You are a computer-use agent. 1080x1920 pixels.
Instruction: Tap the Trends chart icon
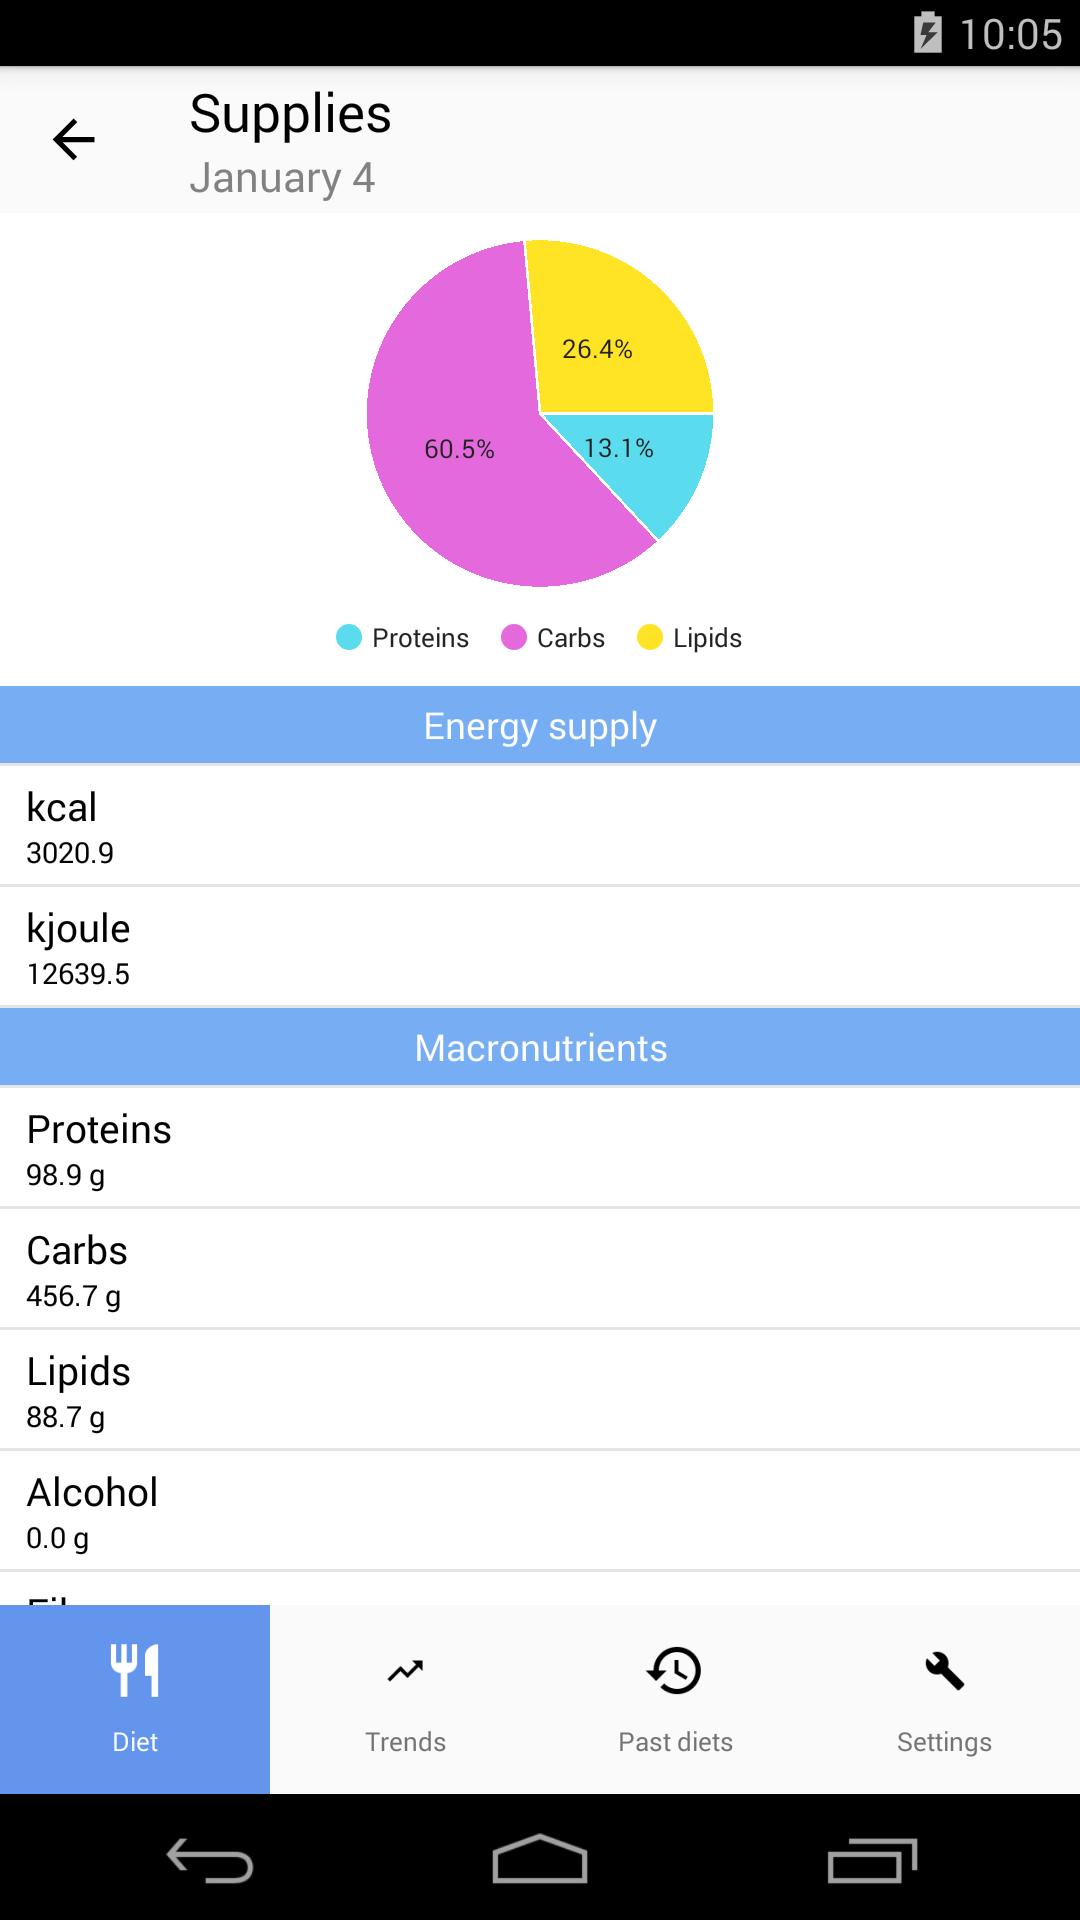click(405, 1670)
